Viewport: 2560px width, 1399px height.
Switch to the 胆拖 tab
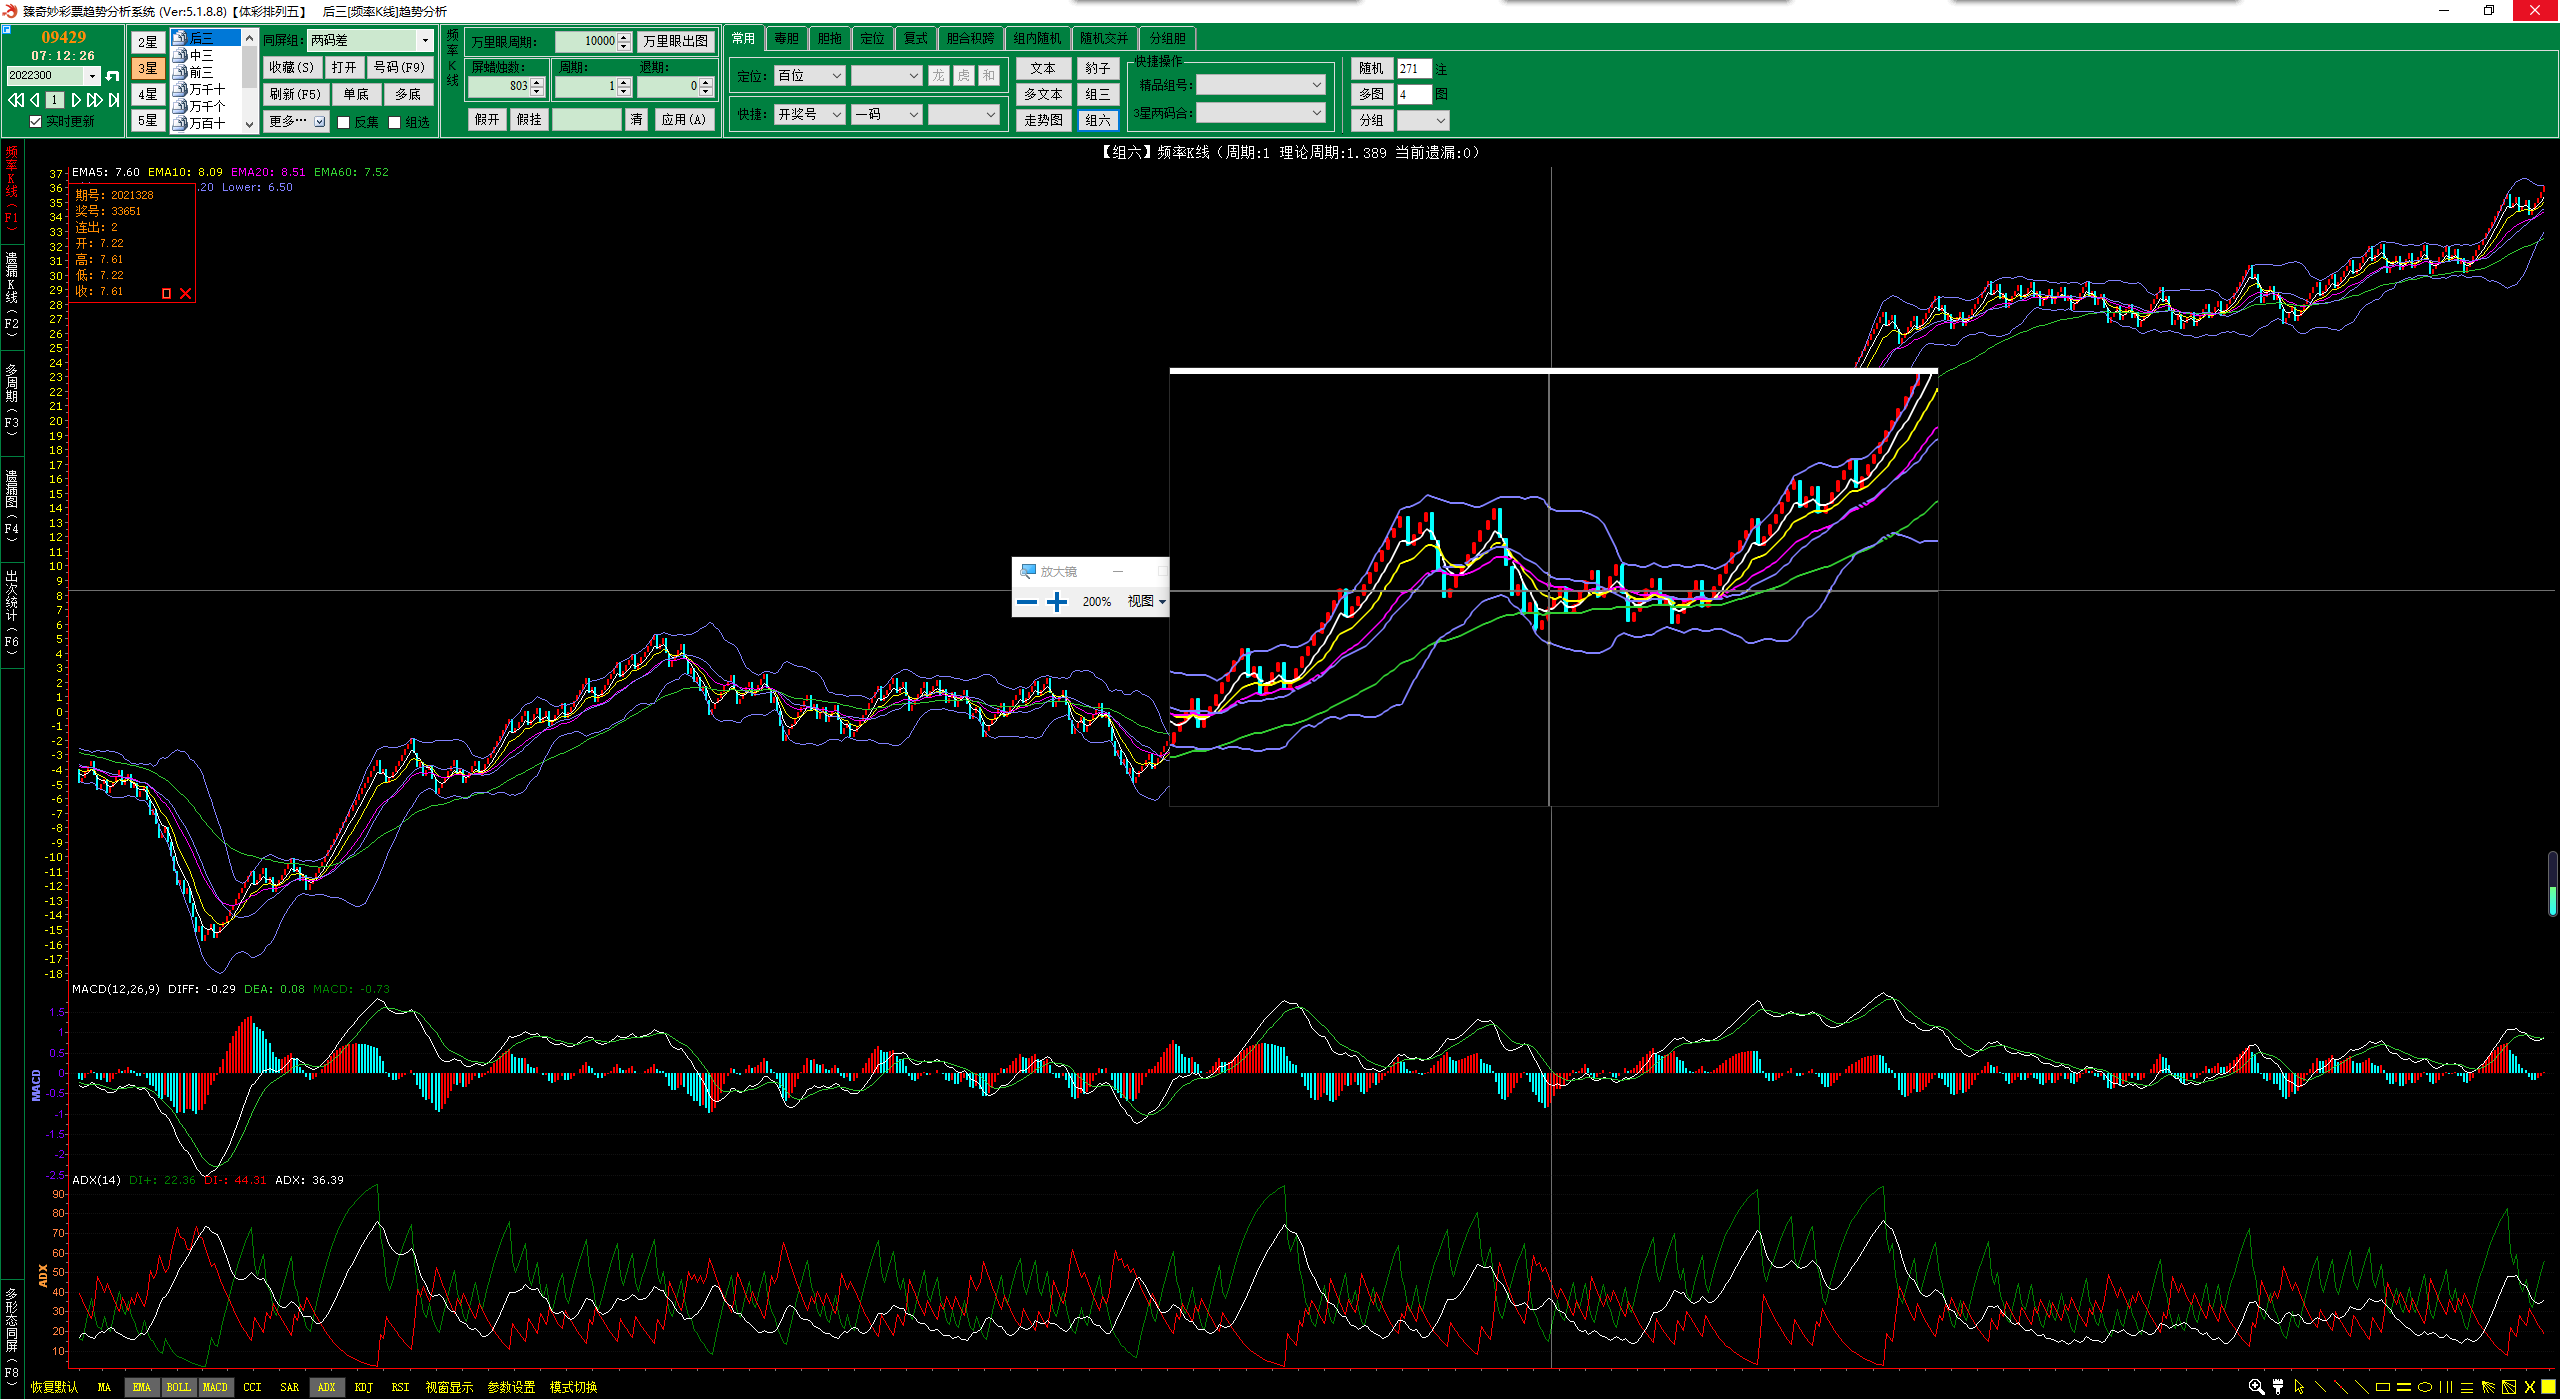point(830,39)
